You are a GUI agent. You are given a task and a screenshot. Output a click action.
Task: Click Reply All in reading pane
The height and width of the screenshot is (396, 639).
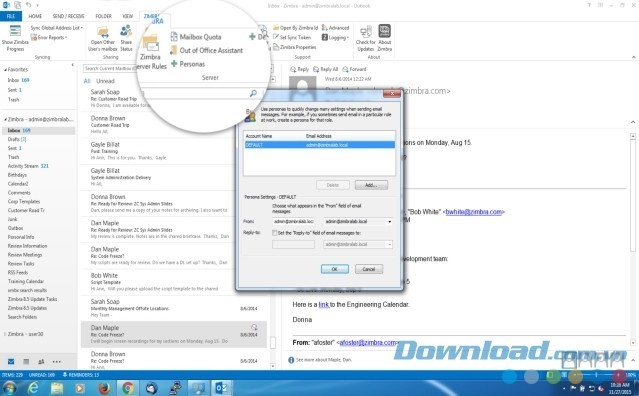click(x=326, y=69)
